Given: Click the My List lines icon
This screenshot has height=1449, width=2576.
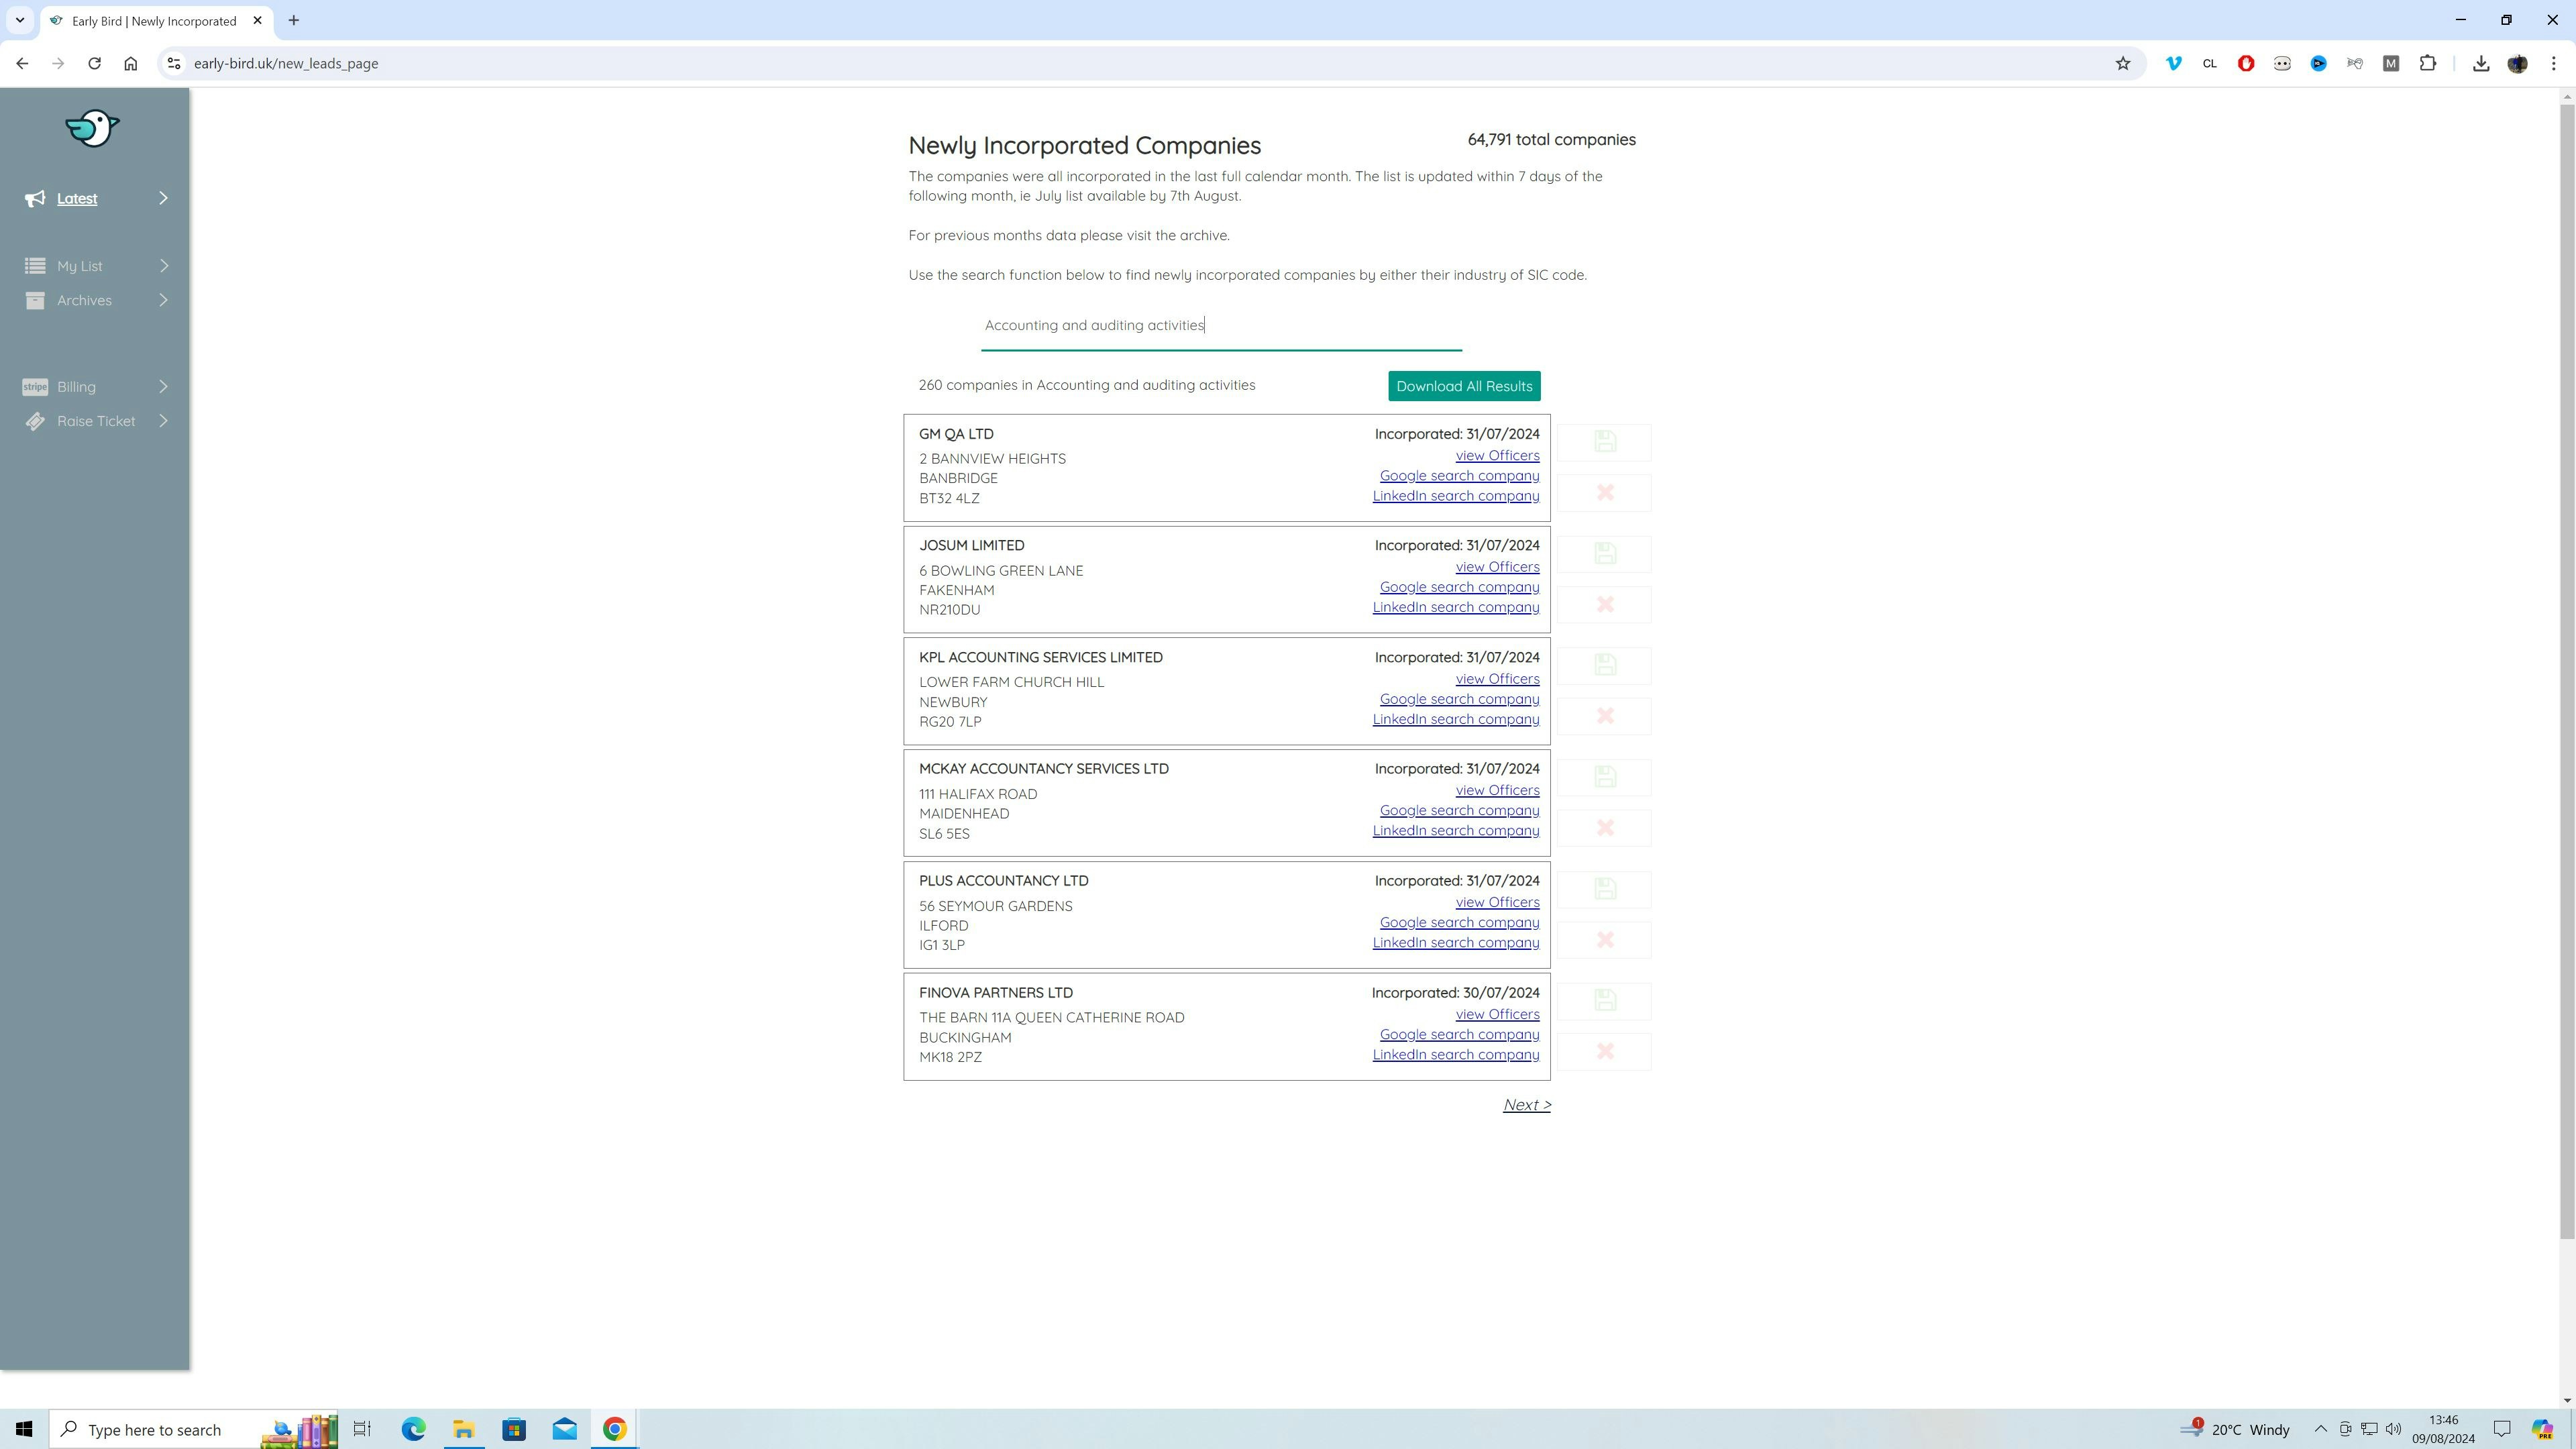Looking at the screenshot, I should tap(35, 266).
